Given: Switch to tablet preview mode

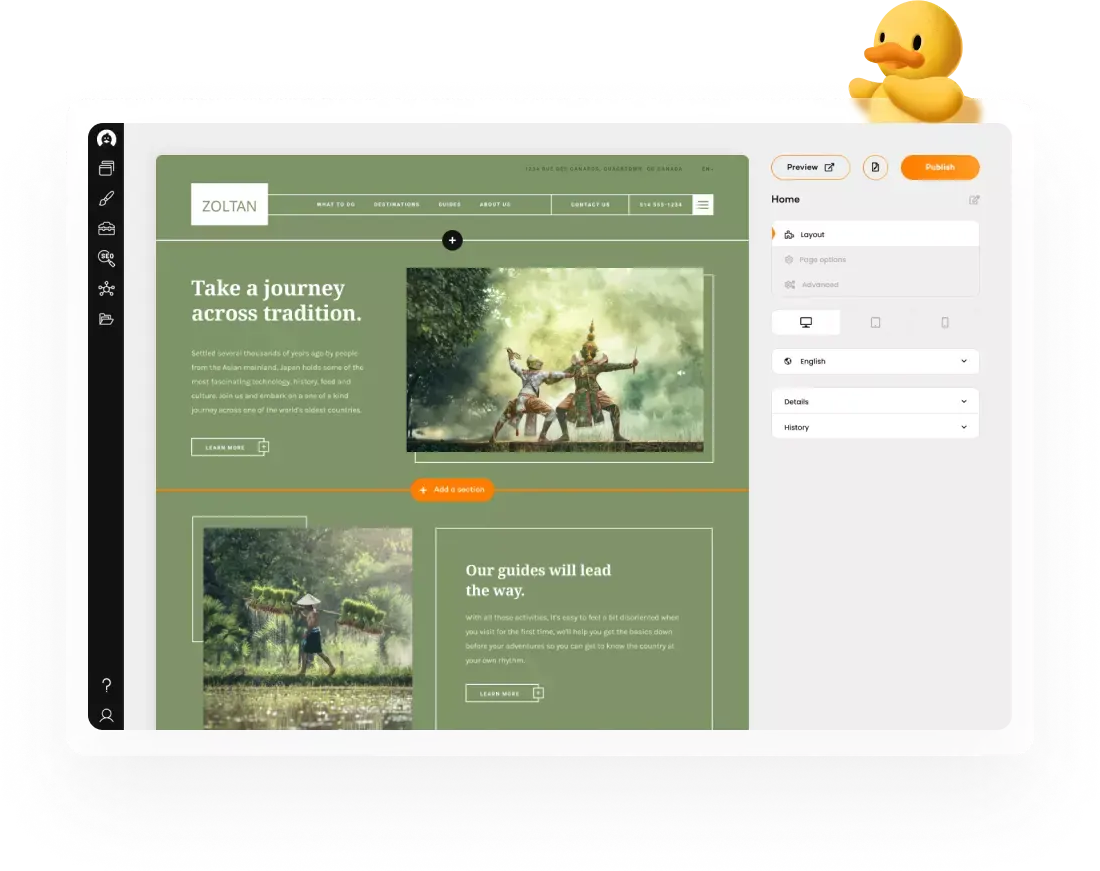Looking at the screenshot, I should pos(875,321).
